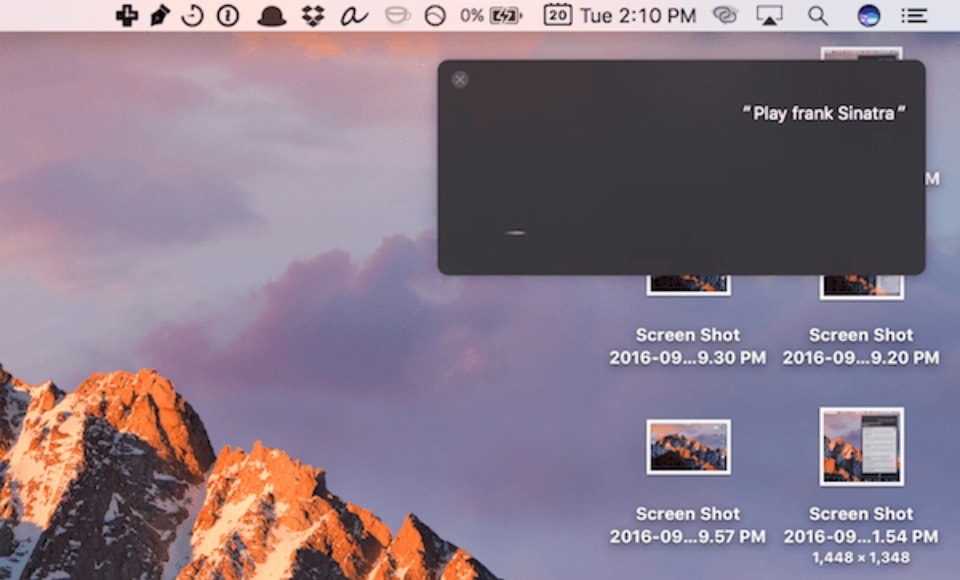Open the plus-cross menu bar icon
The height and width of the screenshot is (580, 960).
pyautogui.click(x=127, y=15)
